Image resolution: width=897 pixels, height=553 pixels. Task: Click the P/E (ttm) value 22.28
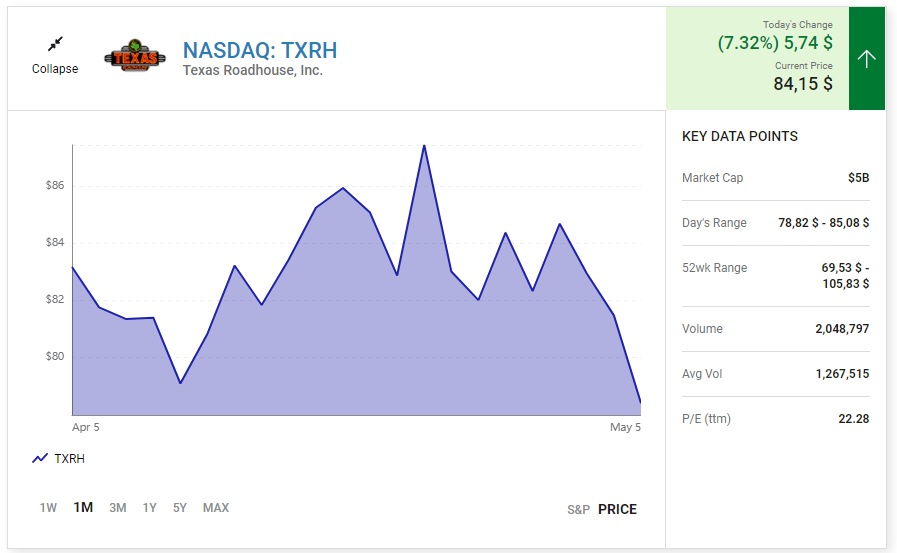pos(854,419)
